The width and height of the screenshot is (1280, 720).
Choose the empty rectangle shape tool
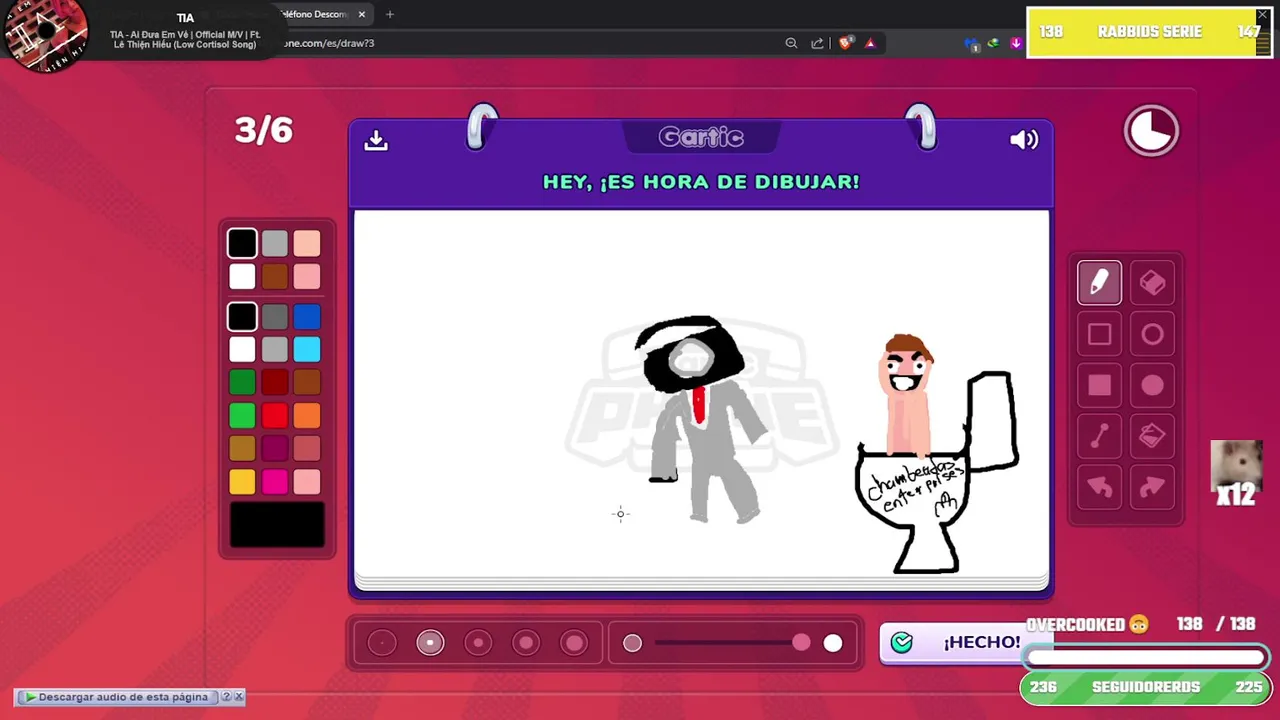tap(1099, 335)
